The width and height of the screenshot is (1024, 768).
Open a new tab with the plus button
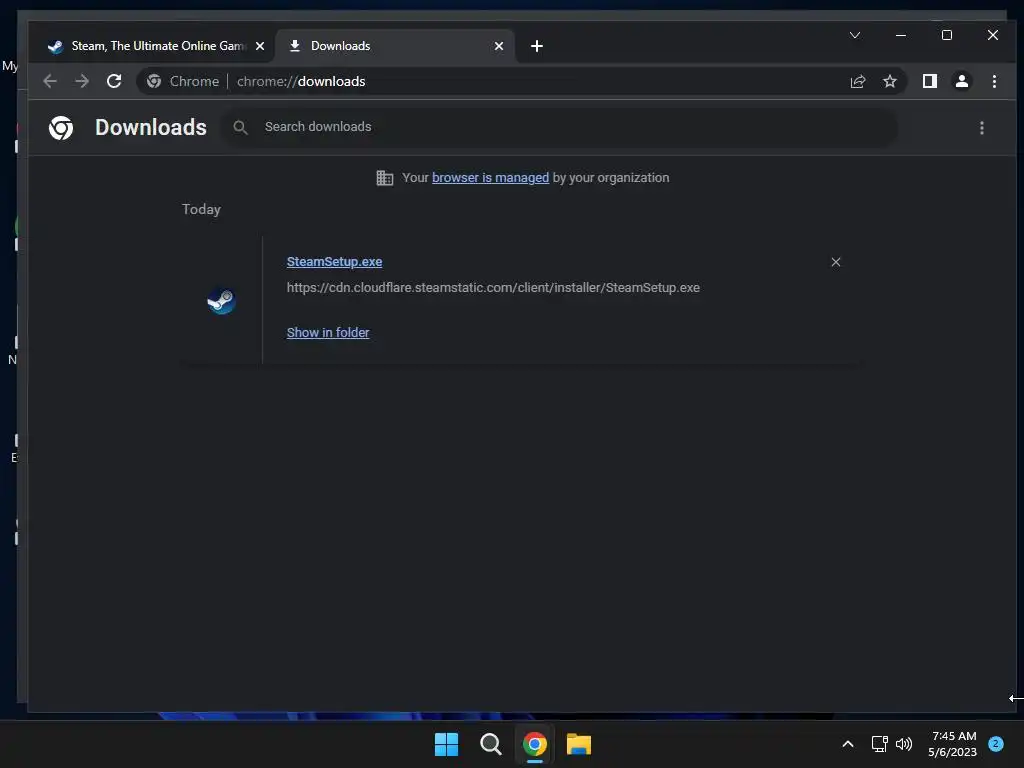(537, 46)
